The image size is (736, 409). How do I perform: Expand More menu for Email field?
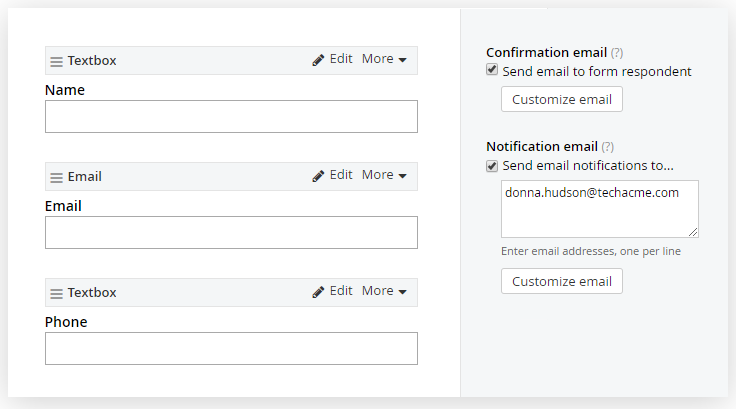(384, 175)
